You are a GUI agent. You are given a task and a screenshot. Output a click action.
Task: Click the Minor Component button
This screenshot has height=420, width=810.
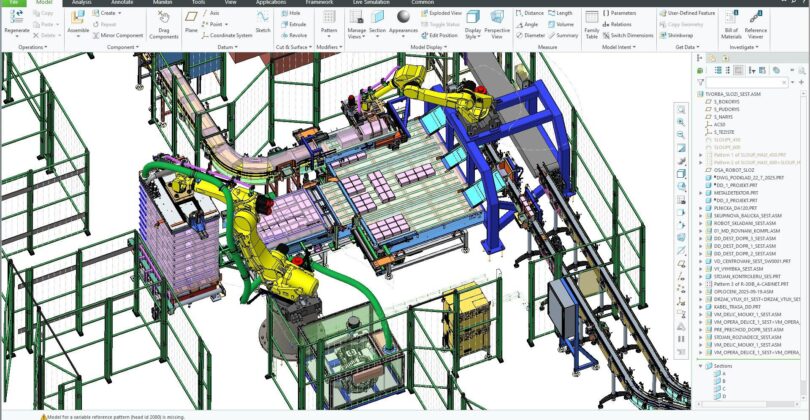click(x=121, y=35)
